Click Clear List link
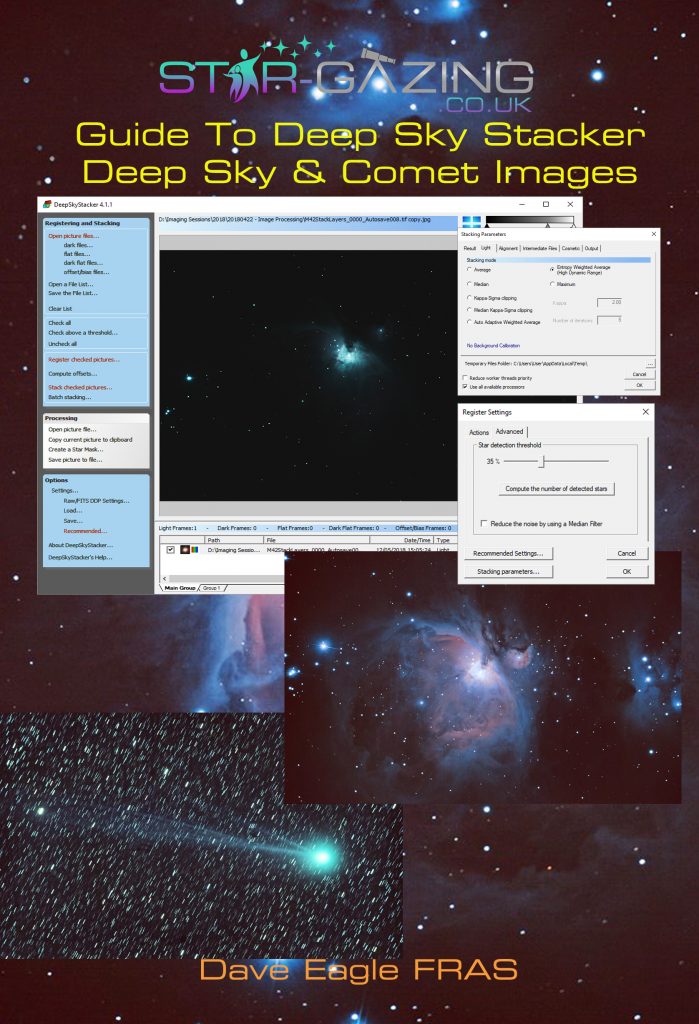Image resolution: width=699 pixels, height=1024 pixels. (x=60, y=308)
